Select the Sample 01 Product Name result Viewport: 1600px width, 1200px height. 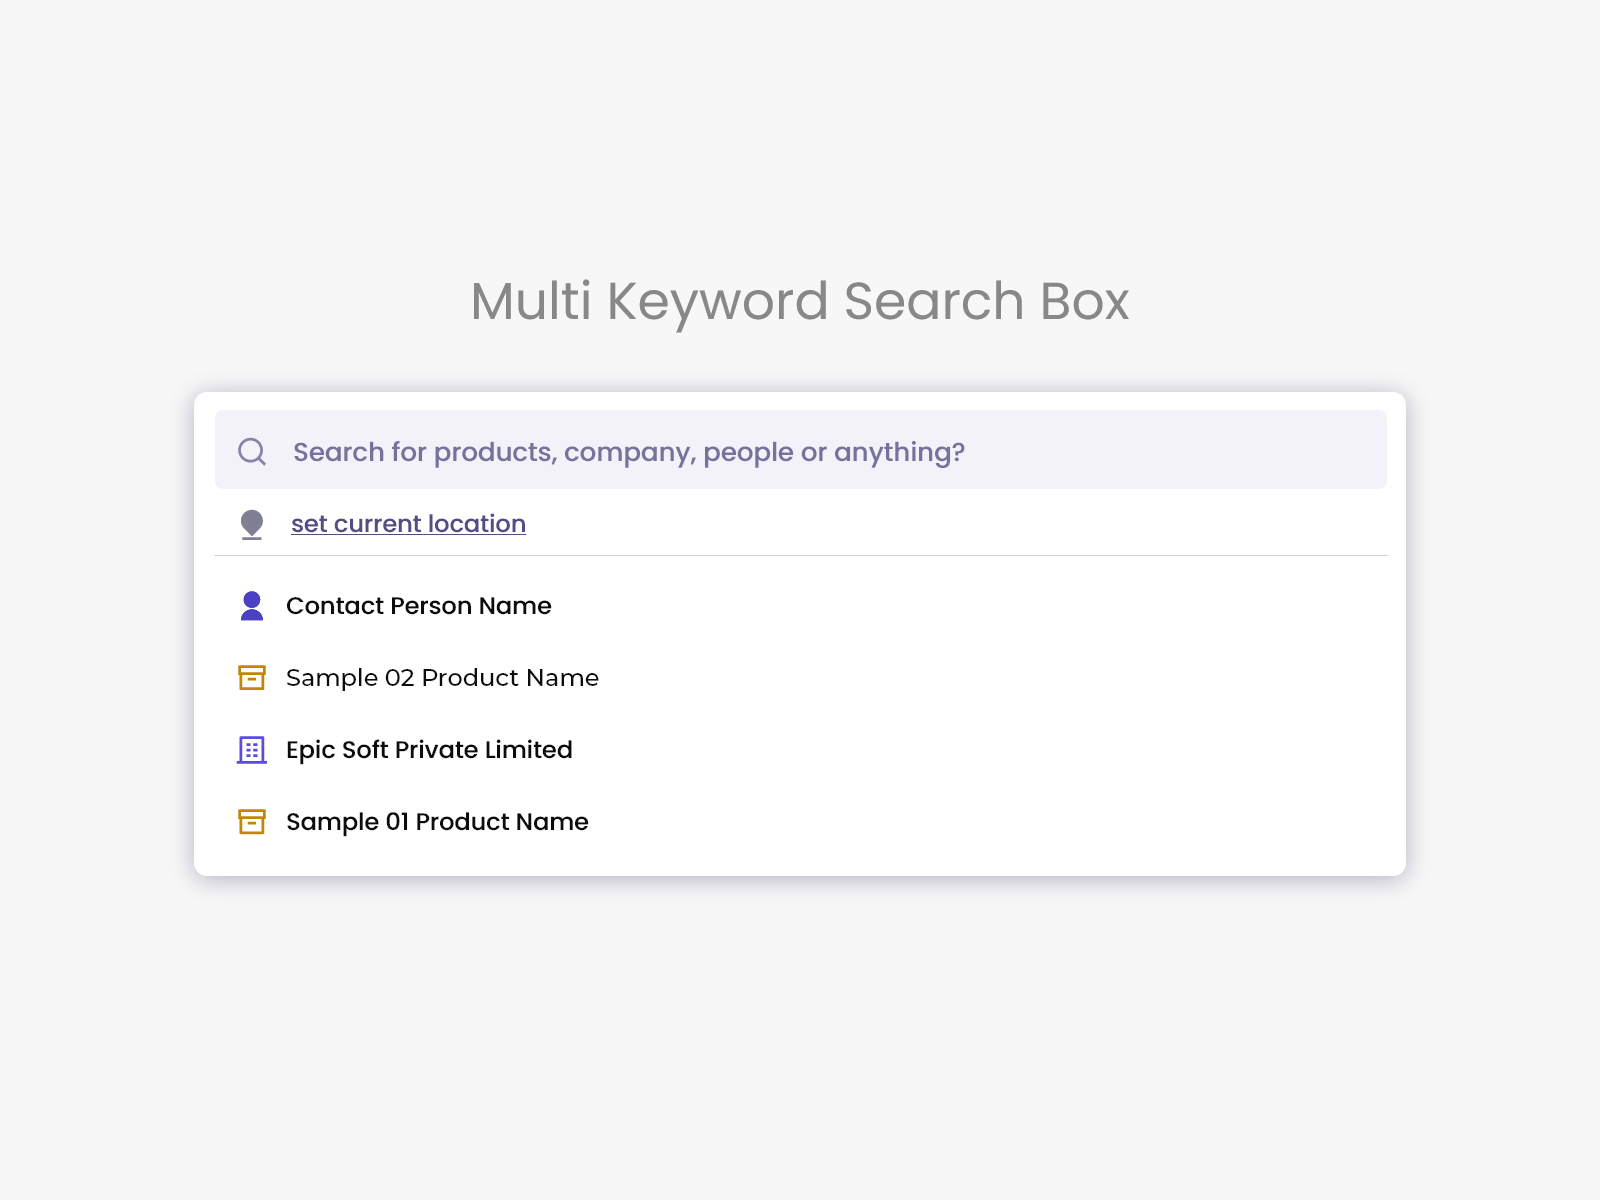[x=437, y=821]
